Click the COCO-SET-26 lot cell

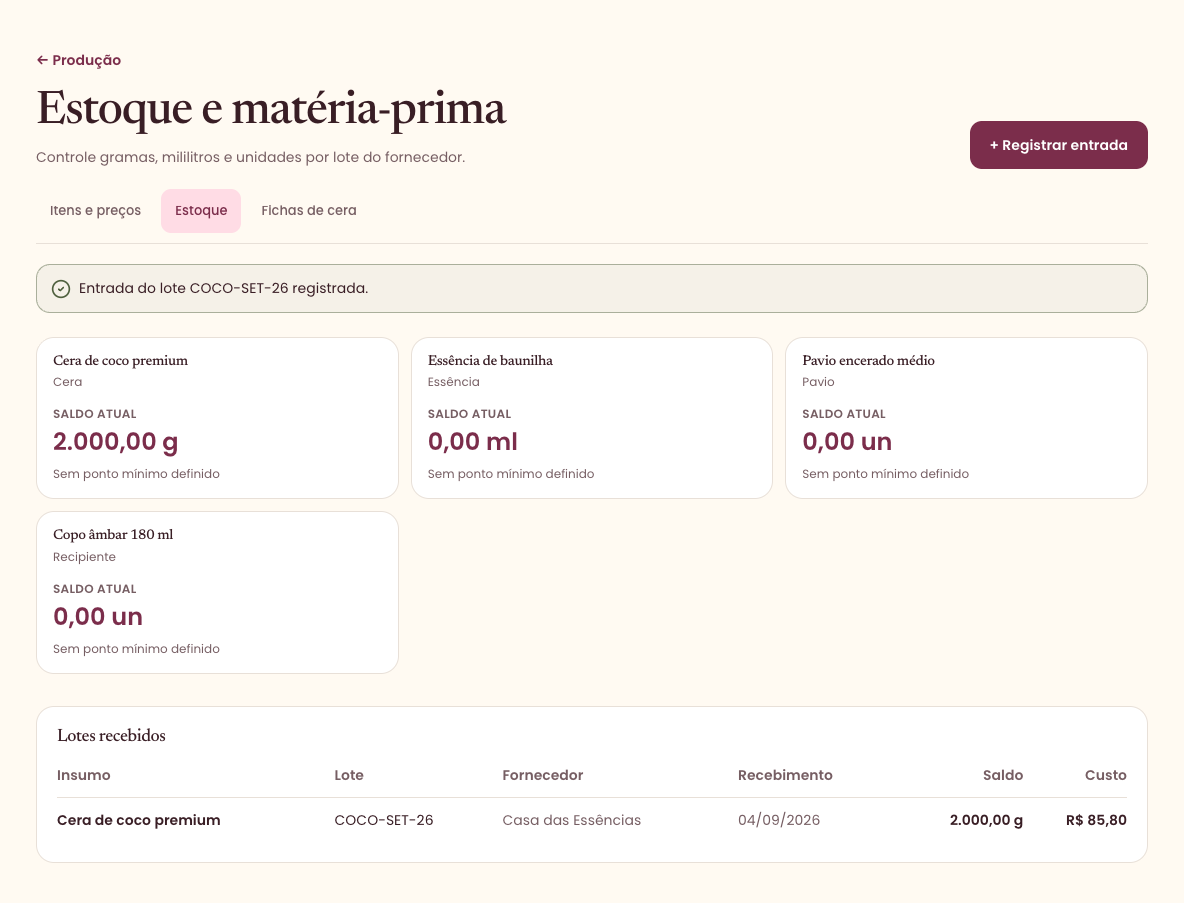(x=384, y=821)
